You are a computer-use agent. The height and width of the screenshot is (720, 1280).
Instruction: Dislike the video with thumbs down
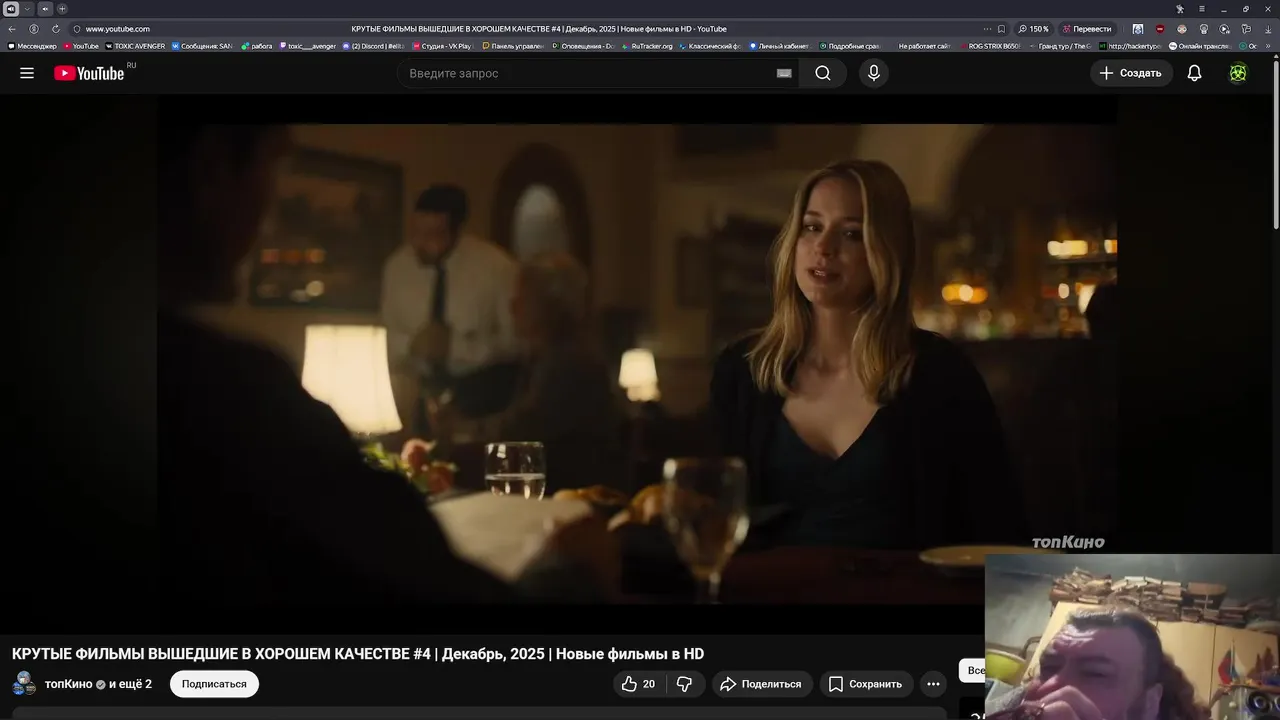tap(685, 684)
